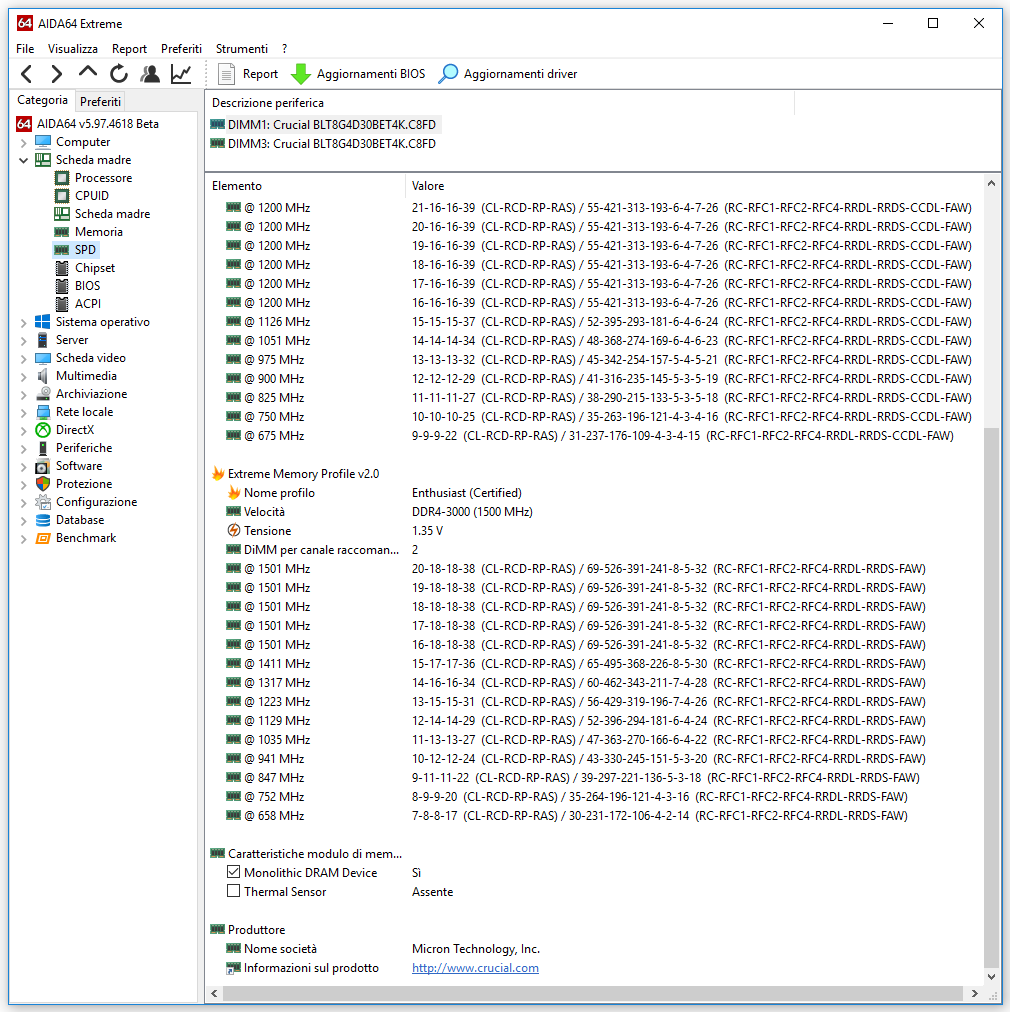Click the Configurazione gear icon

coord(43,502)
